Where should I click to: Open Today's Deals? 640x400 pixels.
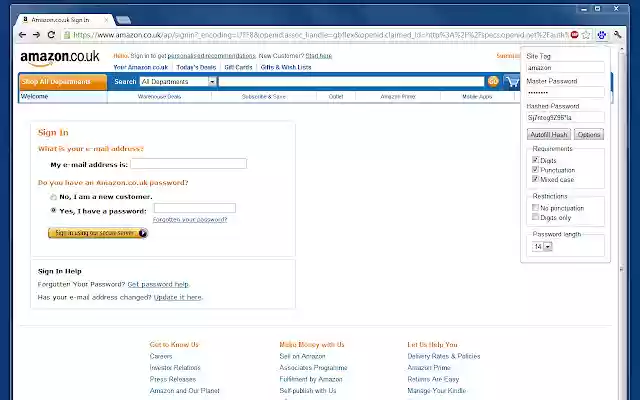coord(196,67)
